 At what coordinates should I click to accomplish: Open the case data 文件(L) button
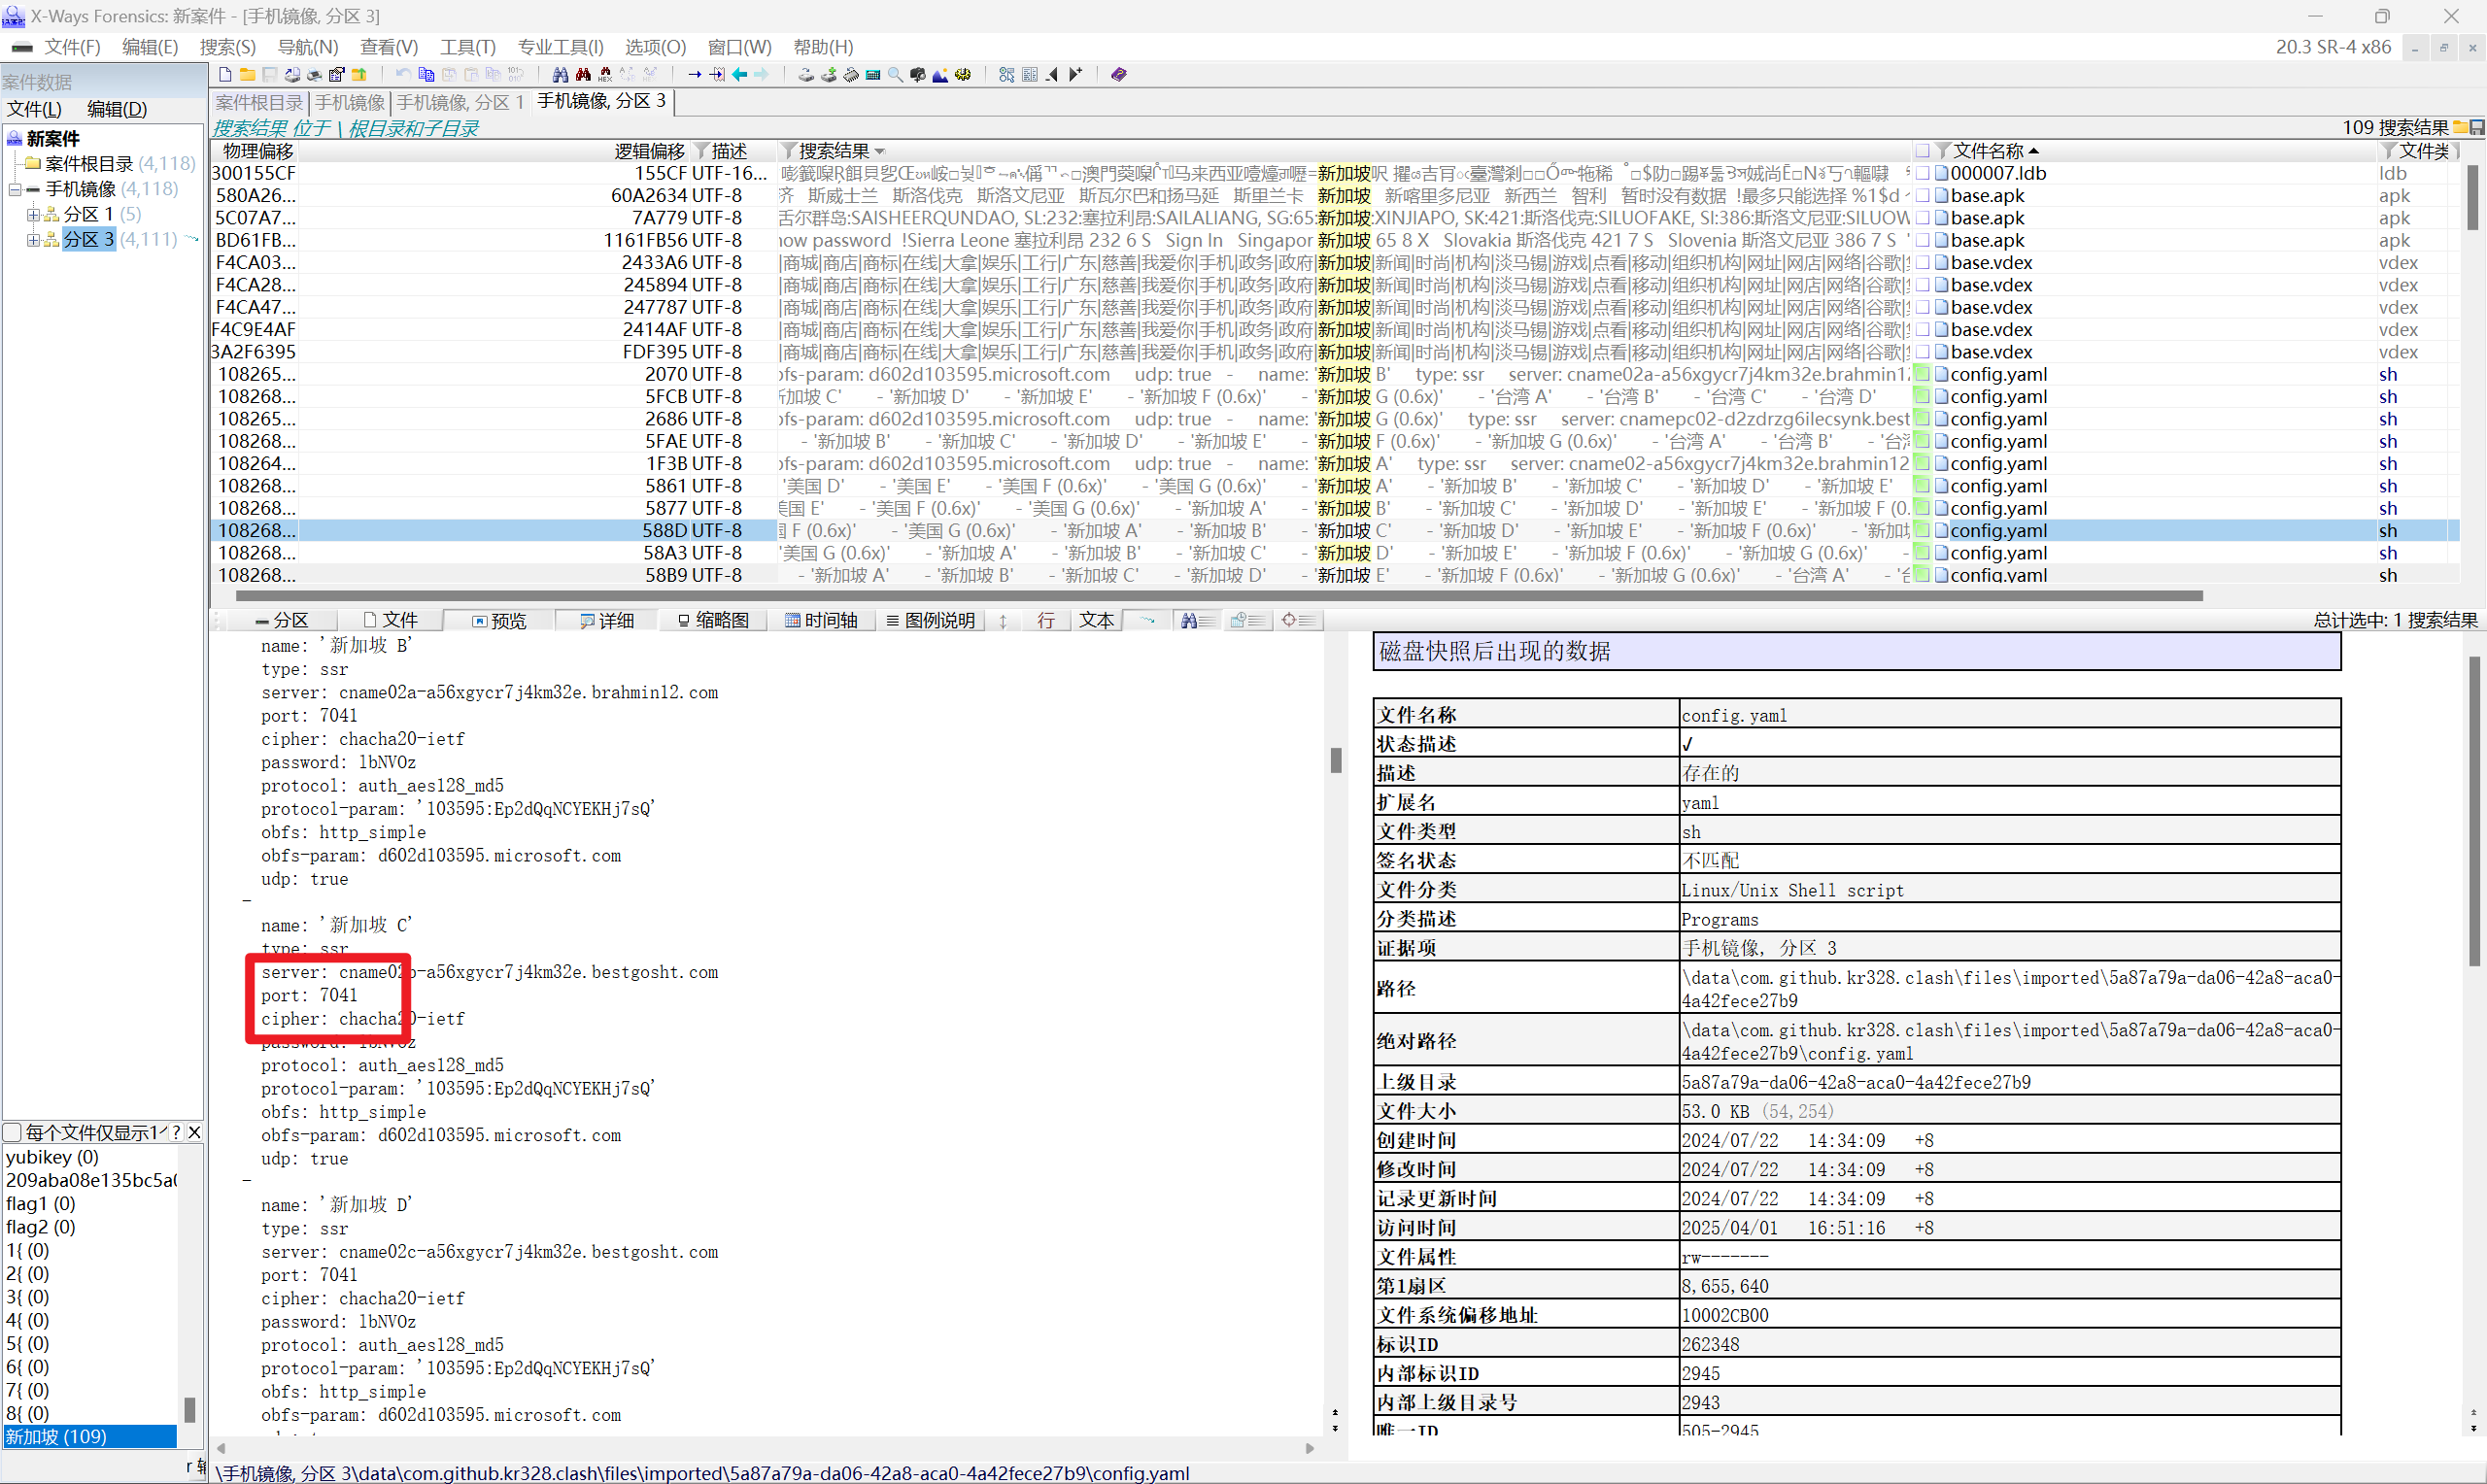coord(34,109)
